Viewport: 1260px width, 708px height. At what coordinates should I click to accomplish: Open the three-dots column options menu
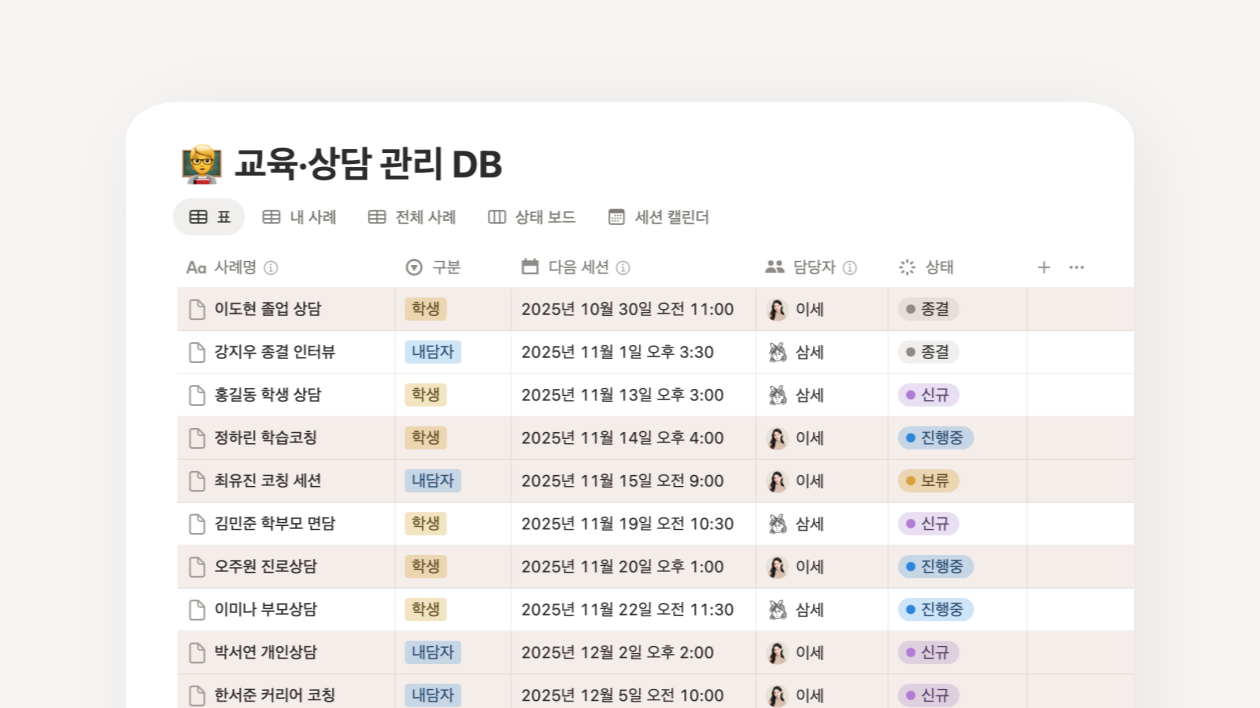[x=1076, y=267]
